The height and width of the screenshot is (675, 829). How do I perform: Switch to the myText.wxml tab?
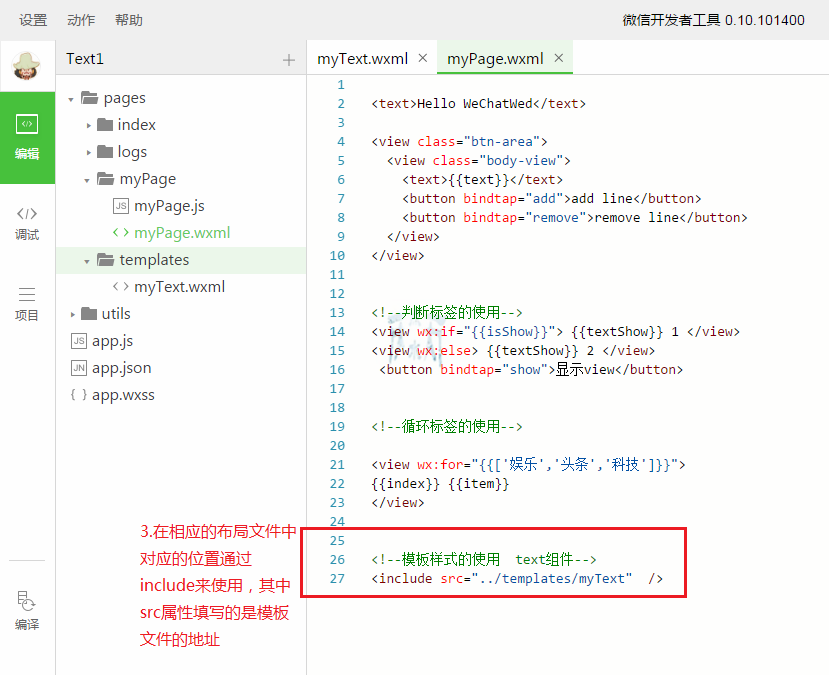tap(362, 58)
